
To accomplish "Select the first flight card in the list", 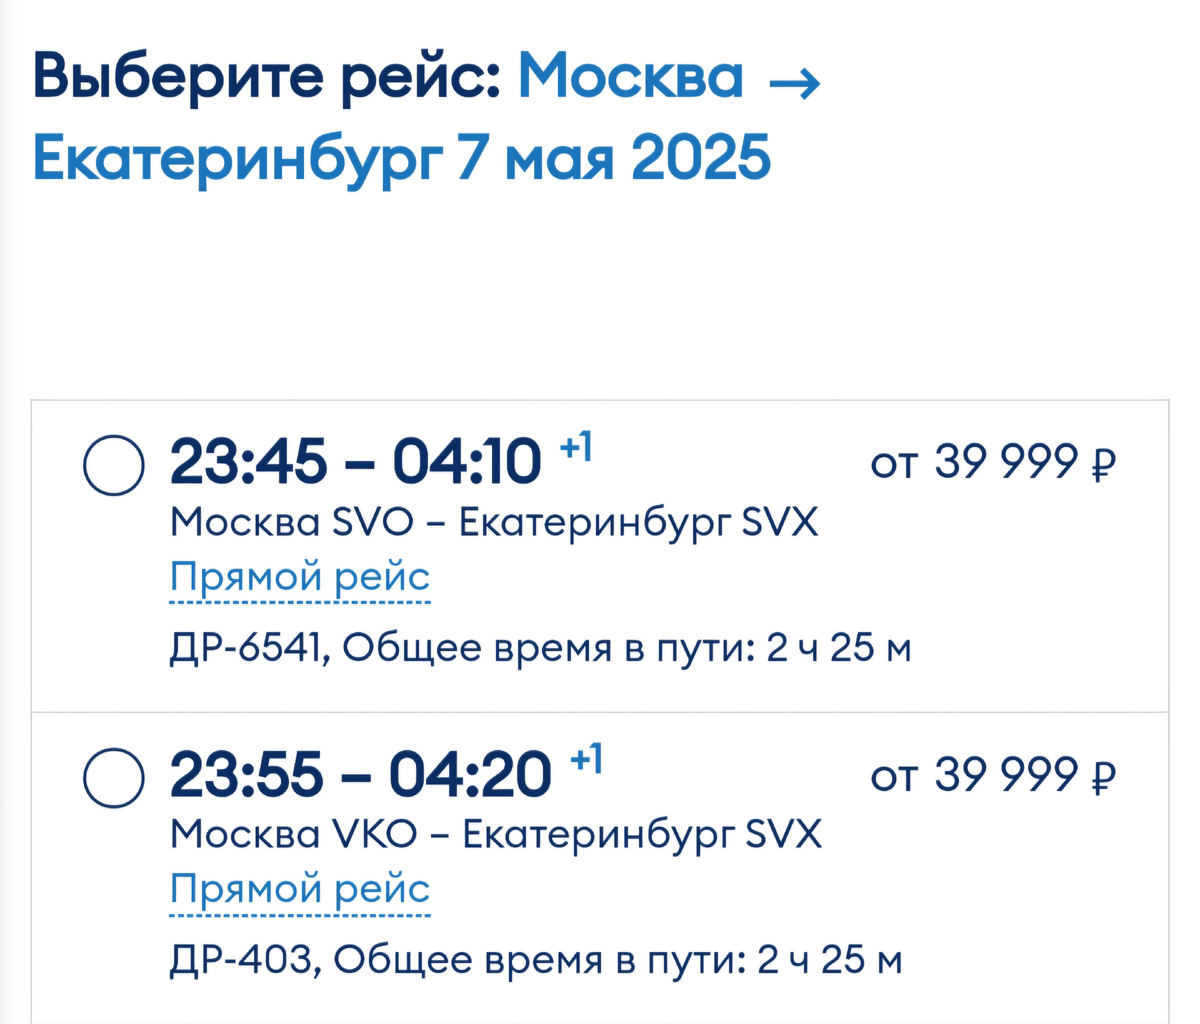I will coord(600,550).
